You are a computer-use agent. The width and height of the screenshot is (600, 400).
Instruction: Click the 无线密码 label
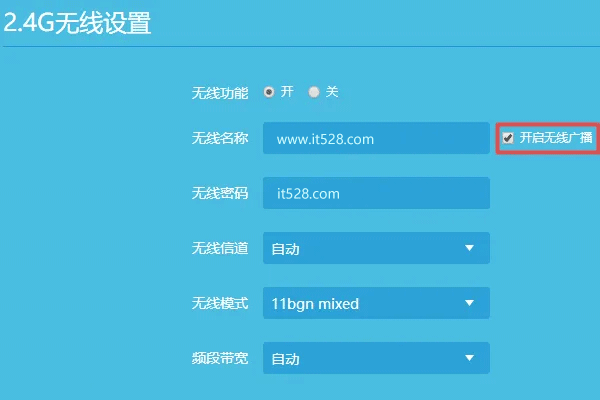coord(220,193)
